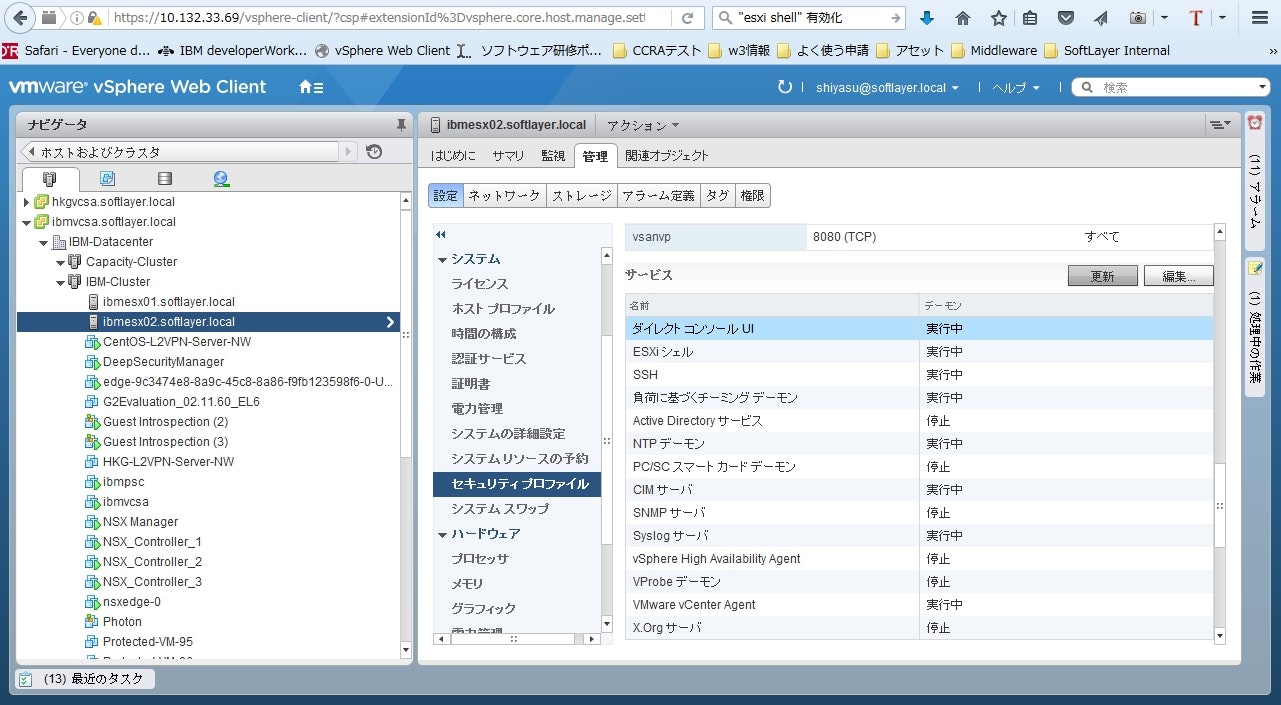
Task: Click the 更新 button for services
Action: [1102, 276]
